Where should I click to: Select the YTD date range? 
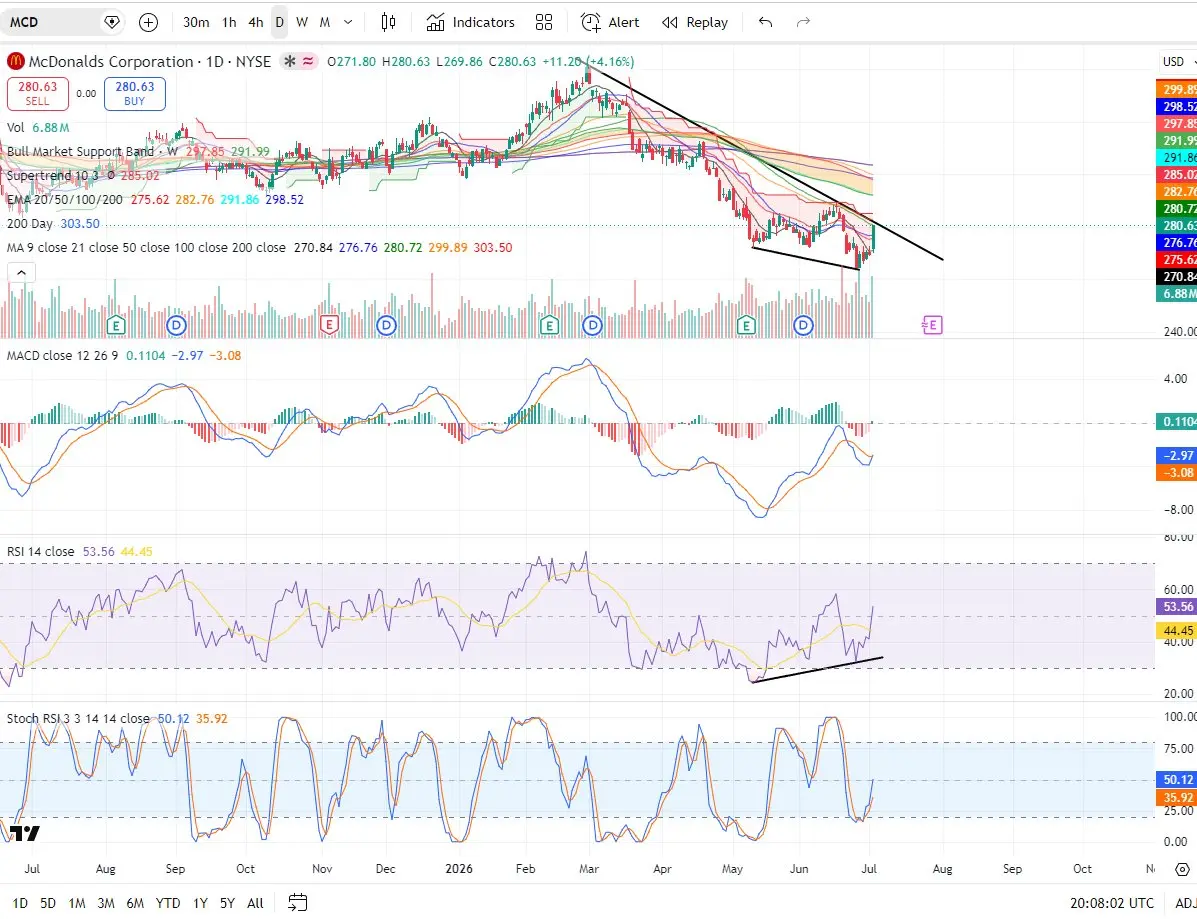168,903
